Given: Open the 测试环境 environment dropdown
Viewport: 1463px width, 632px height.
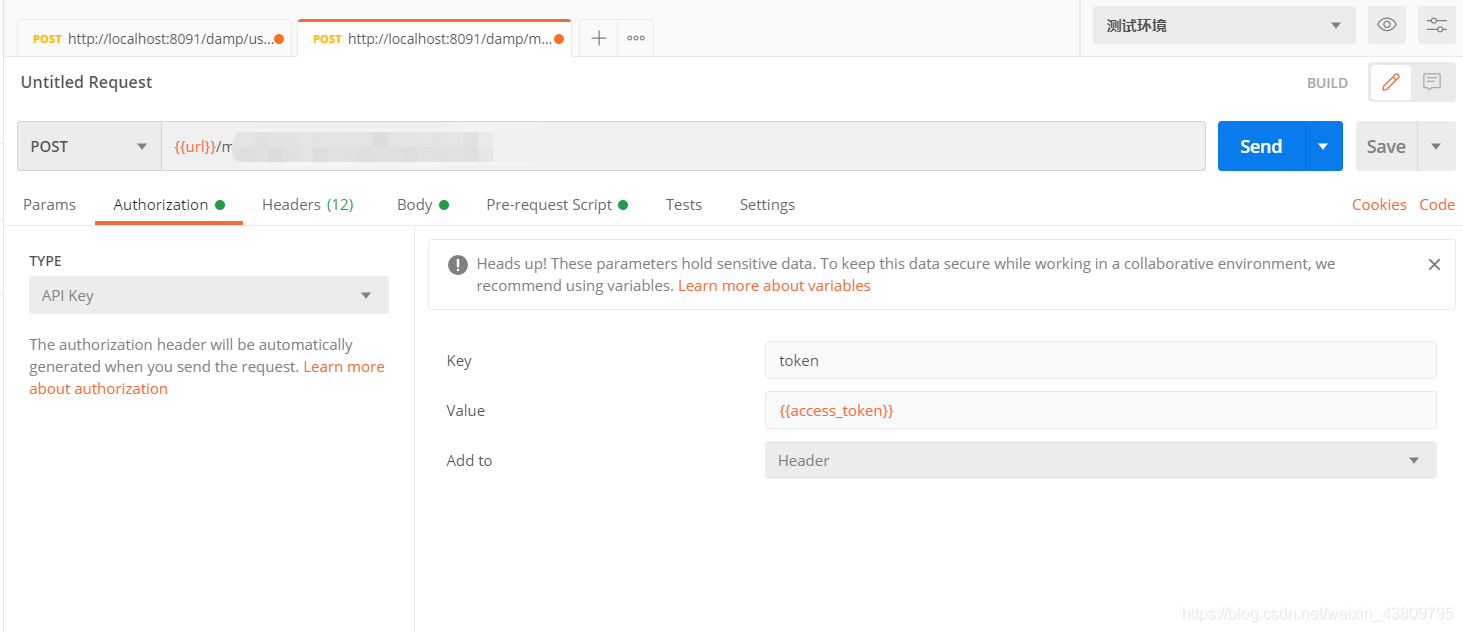Looking at the screenshot, I should [x=1224, y=25].
